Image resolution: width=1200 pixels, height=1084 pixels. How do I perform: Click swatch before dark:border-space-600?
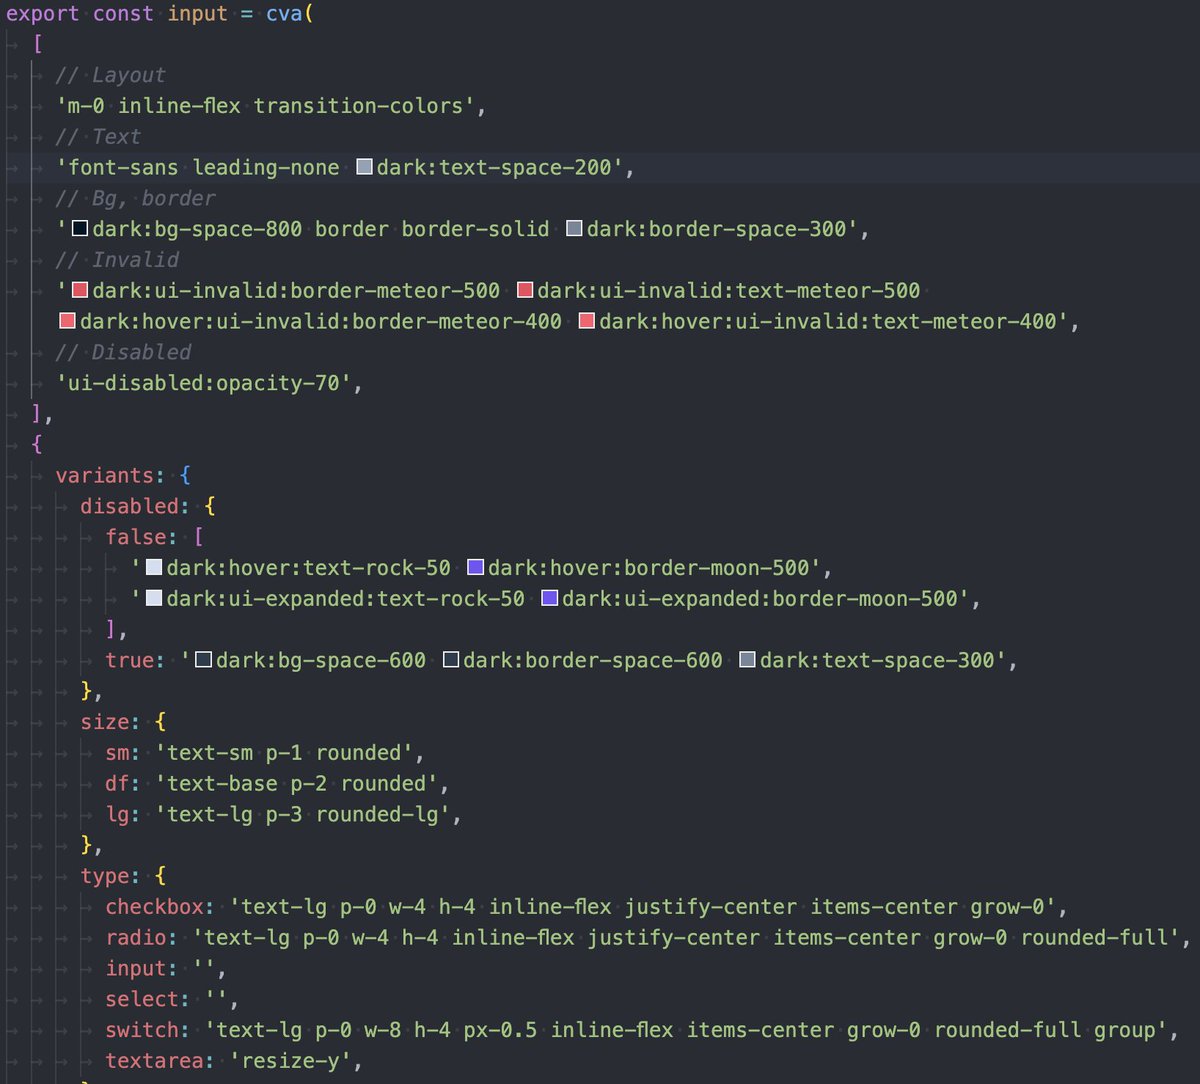click(451, 660)
